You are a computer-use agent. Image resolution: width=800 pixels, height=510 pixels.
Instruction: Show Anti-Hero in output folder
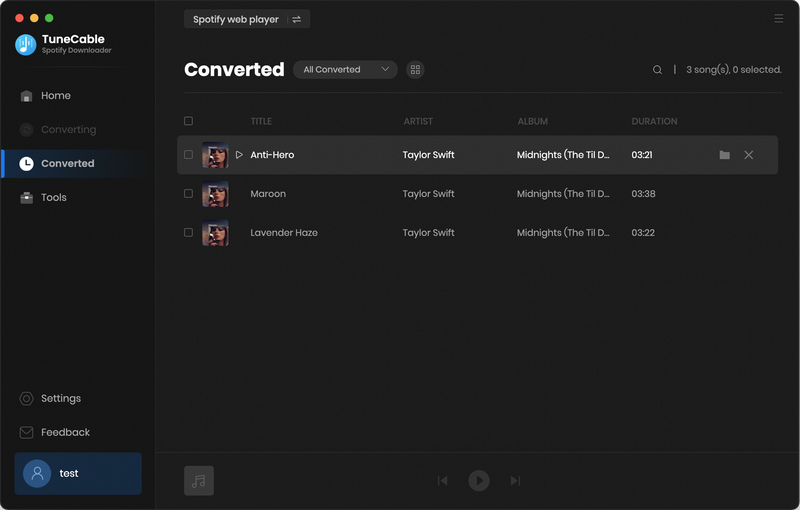tap(724, 155)
